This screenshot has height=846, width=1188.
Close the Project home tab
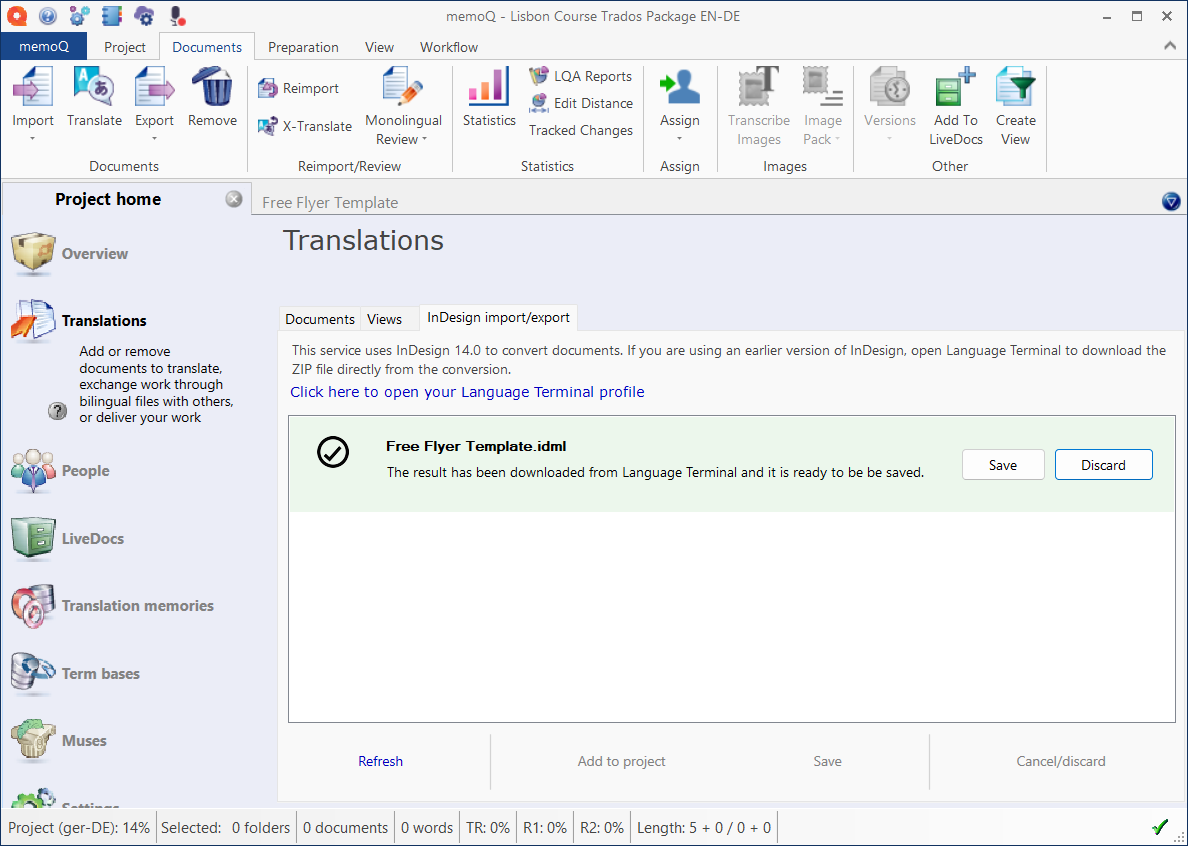(234, 198)
